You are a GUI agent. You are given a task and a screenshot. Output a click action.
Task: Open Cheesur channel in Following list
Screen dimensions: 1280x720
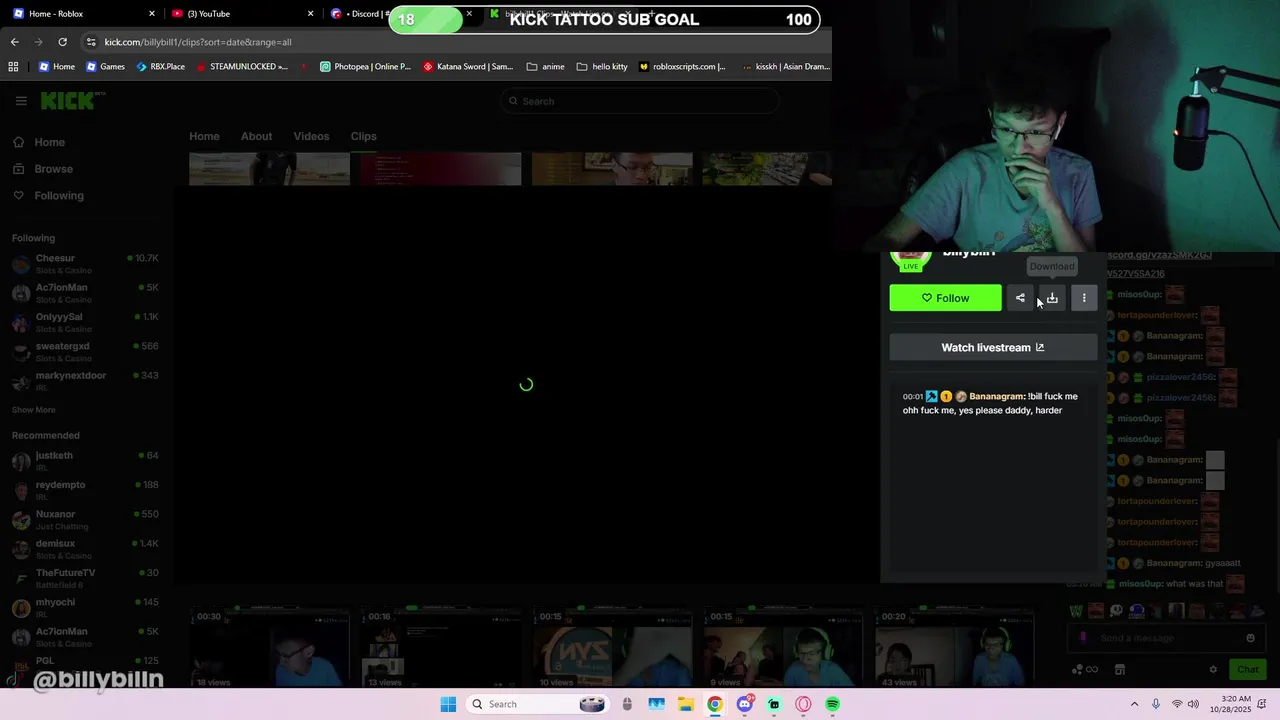click(85, 264)
